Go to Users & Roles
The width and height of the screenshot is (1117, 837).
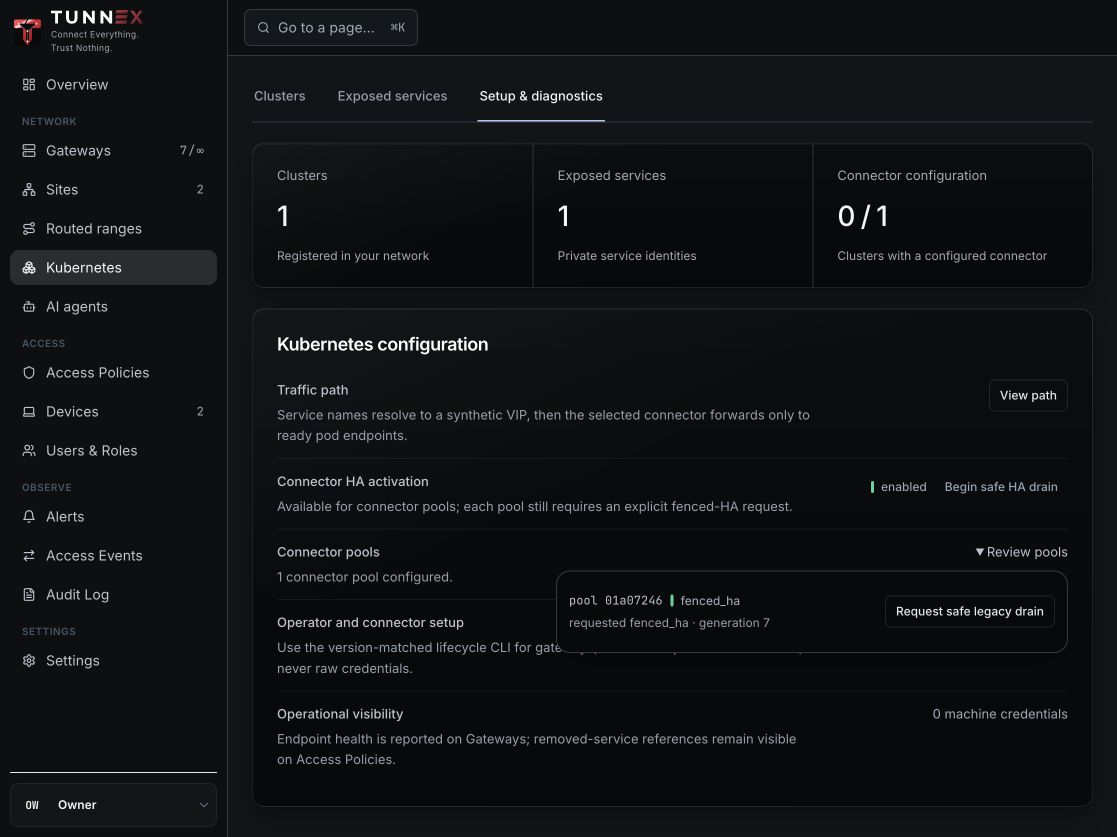coord(113,451)
